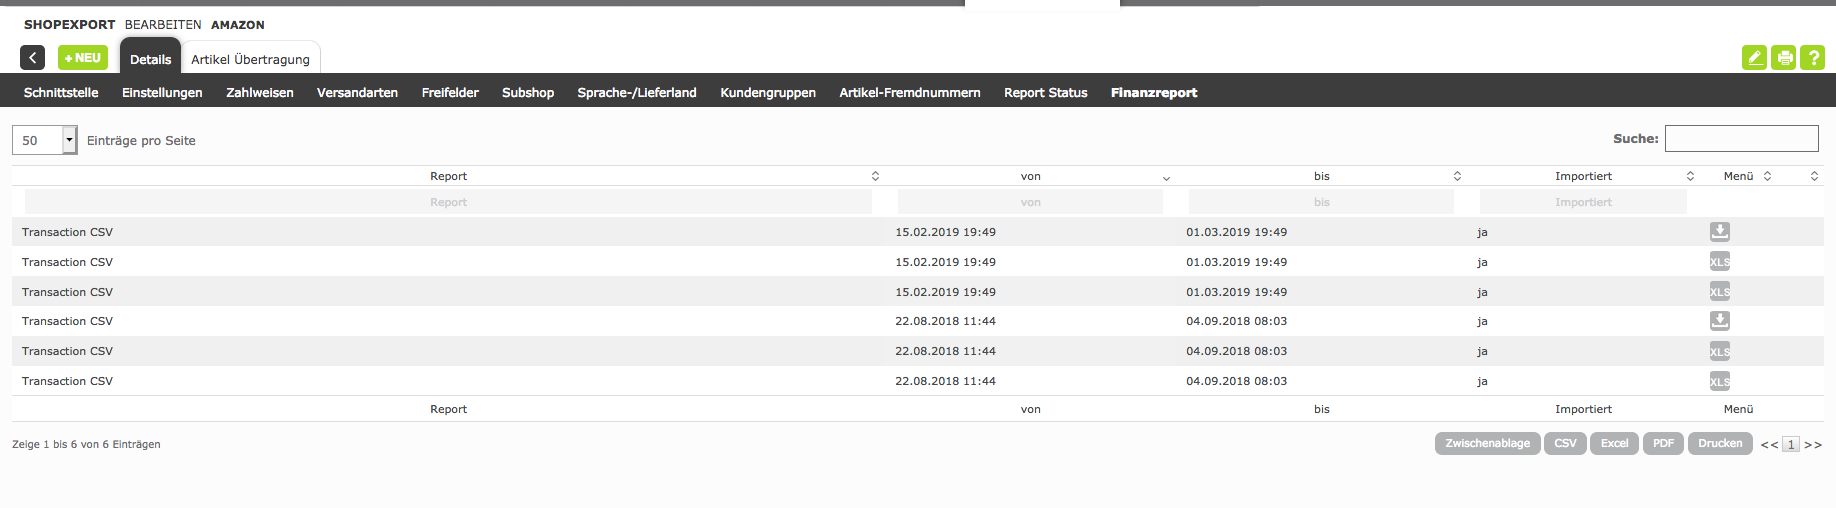Open help via the question mark icon

pyautogui.click(x=1813, y=58)
